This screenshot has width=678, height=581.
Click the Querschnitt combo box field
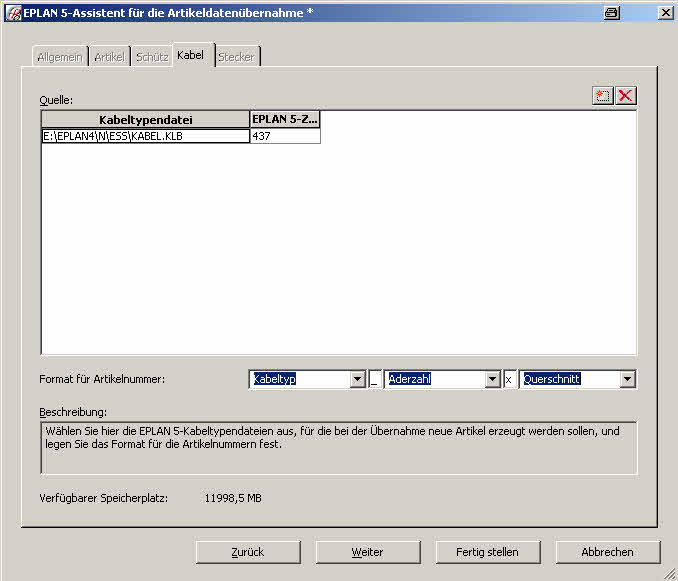coord(578,380)
